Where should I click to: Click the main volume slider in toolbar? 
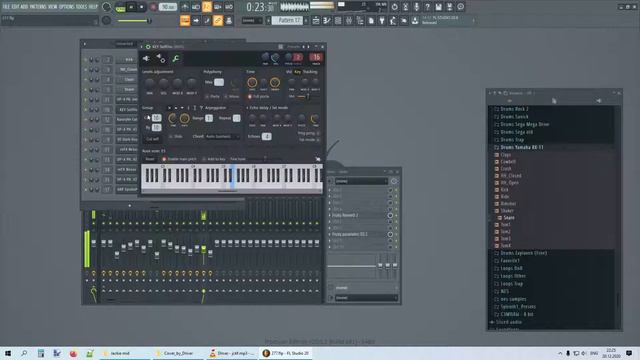pos(134,20)
